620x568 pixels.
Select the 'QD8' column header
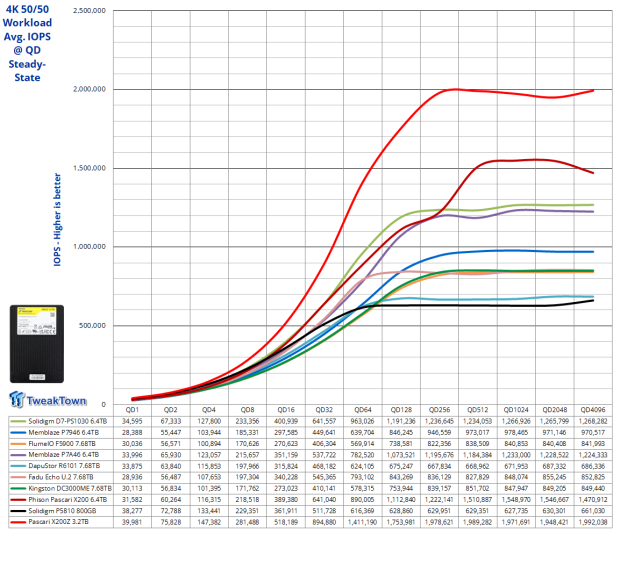point(247,410)
